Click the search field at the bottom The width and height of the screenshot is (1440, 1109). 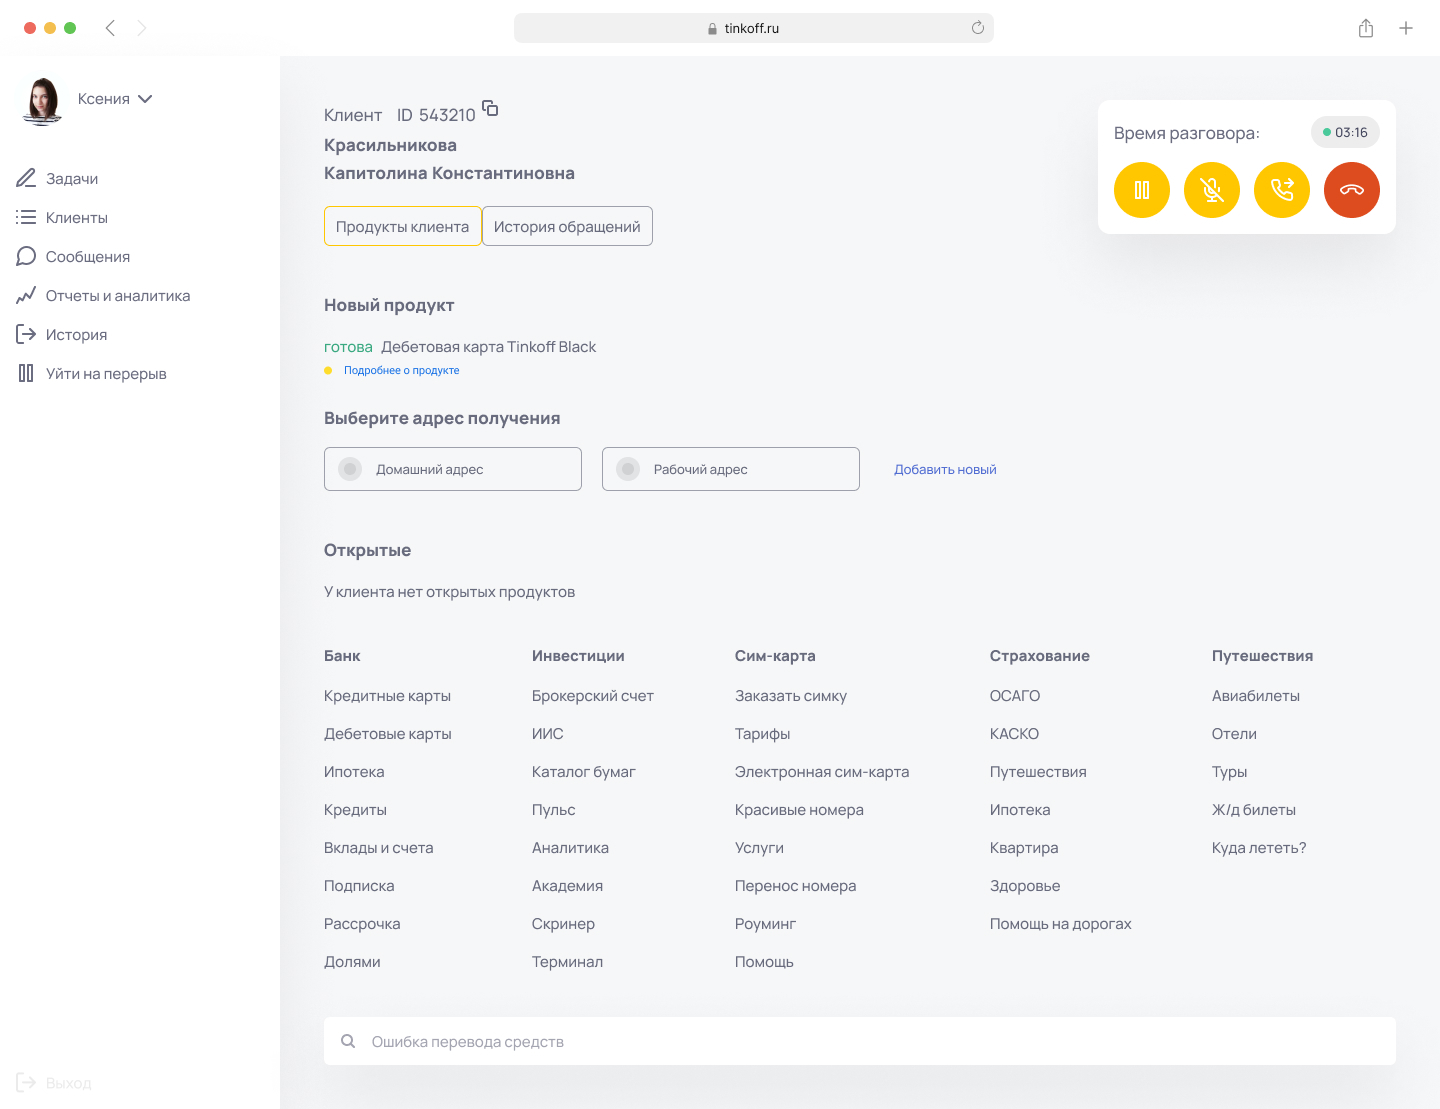click(x=860, y=1041)
